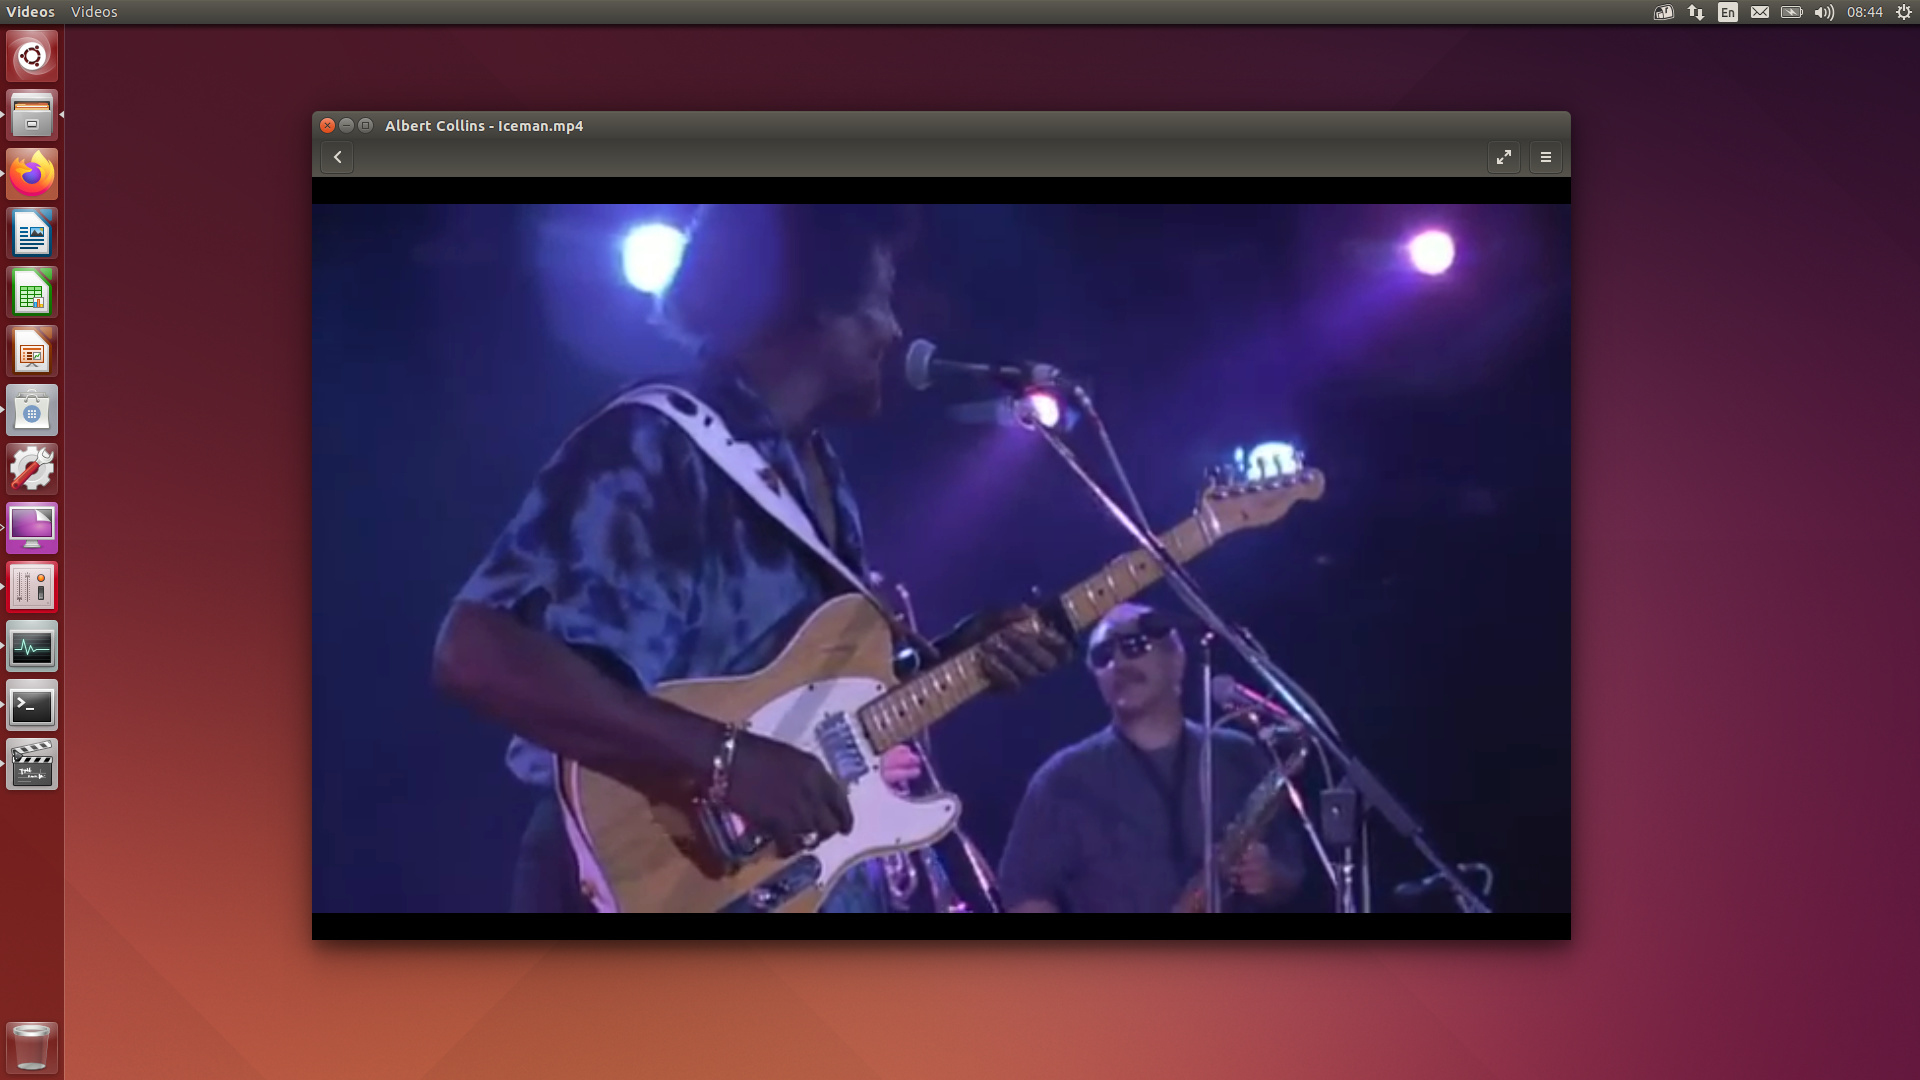Open LibreOffice Impress presentation app
Screen dimensions: 1920x1080
coord(32,351)
